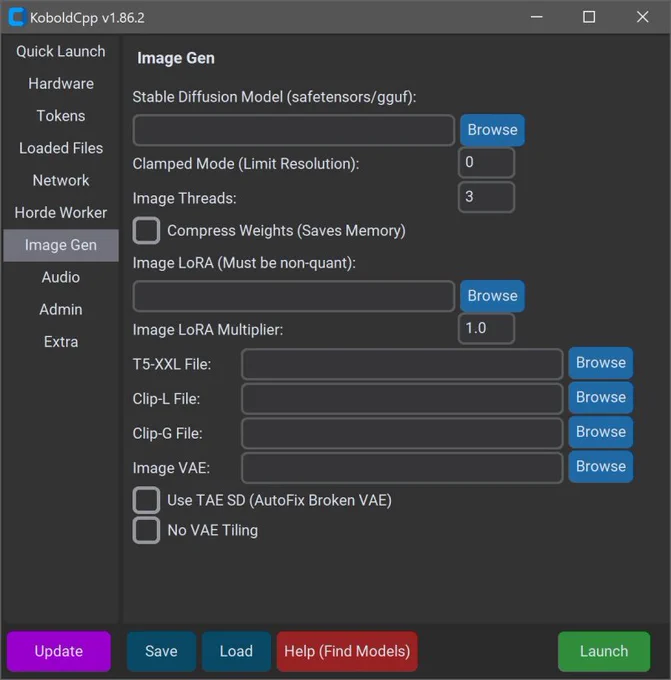Browse for a Stable Diffusion model file
Viewport: 671px width, 680px height.
click(492, 130)
